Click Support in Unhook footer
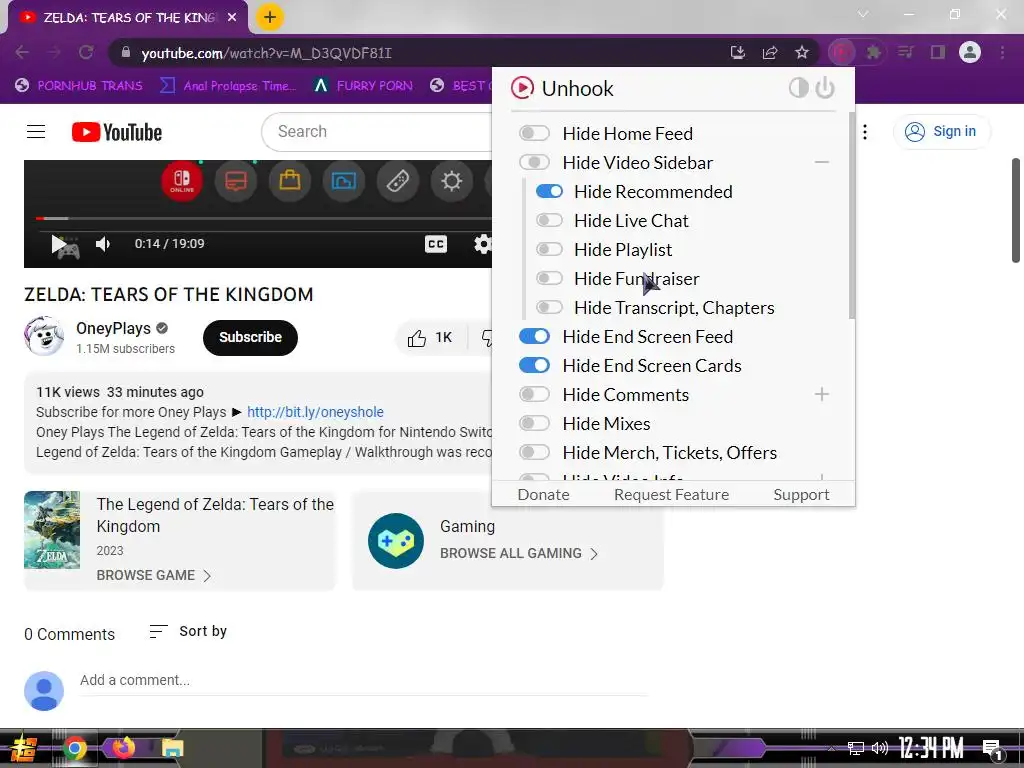Image resolution: width=1024 pixels, height=768 pixels. 801,494
